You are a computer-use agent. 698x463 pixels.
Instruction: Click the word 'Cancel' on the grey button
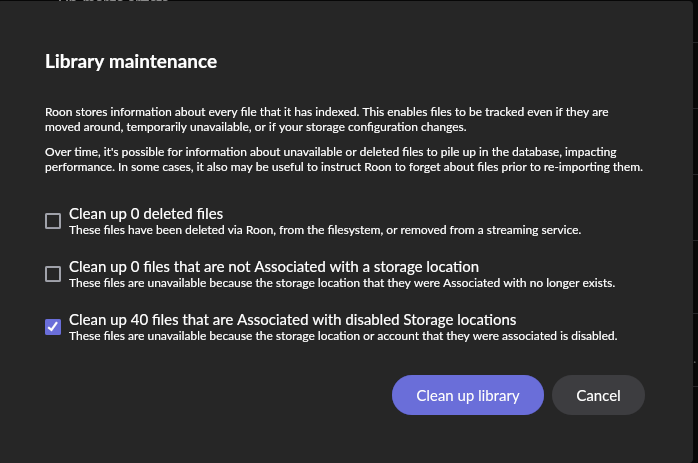598,396
